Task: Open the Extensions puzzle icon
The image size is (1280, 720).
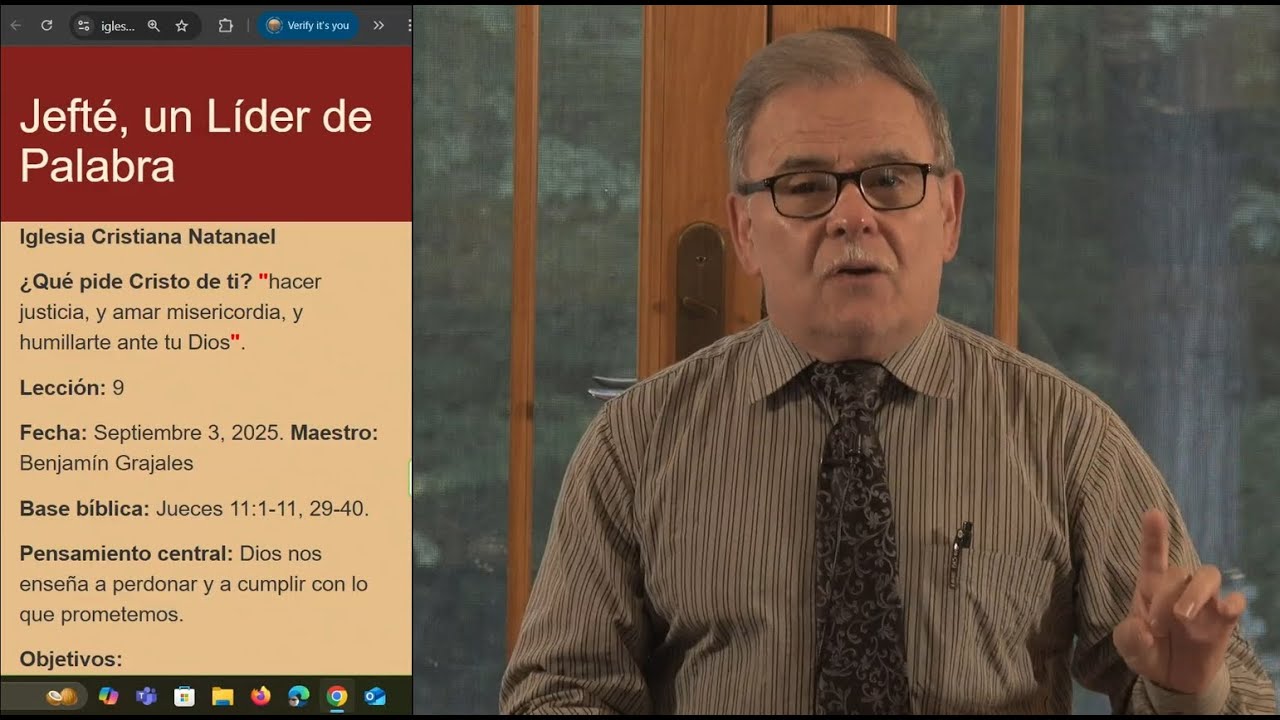Action: click(x=225, y=26)
